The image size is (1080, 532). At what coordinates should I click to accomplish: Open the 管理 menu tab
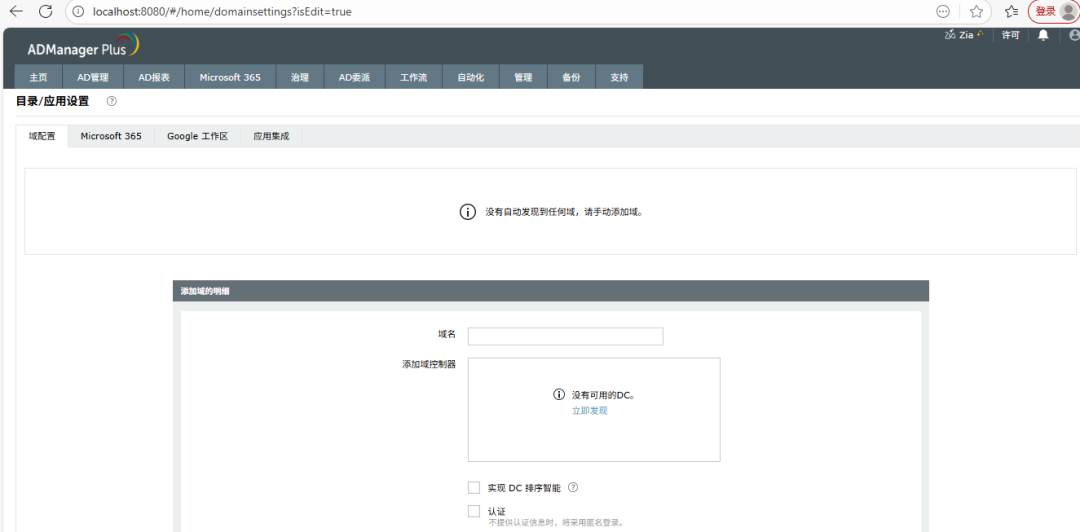point(523,77)
